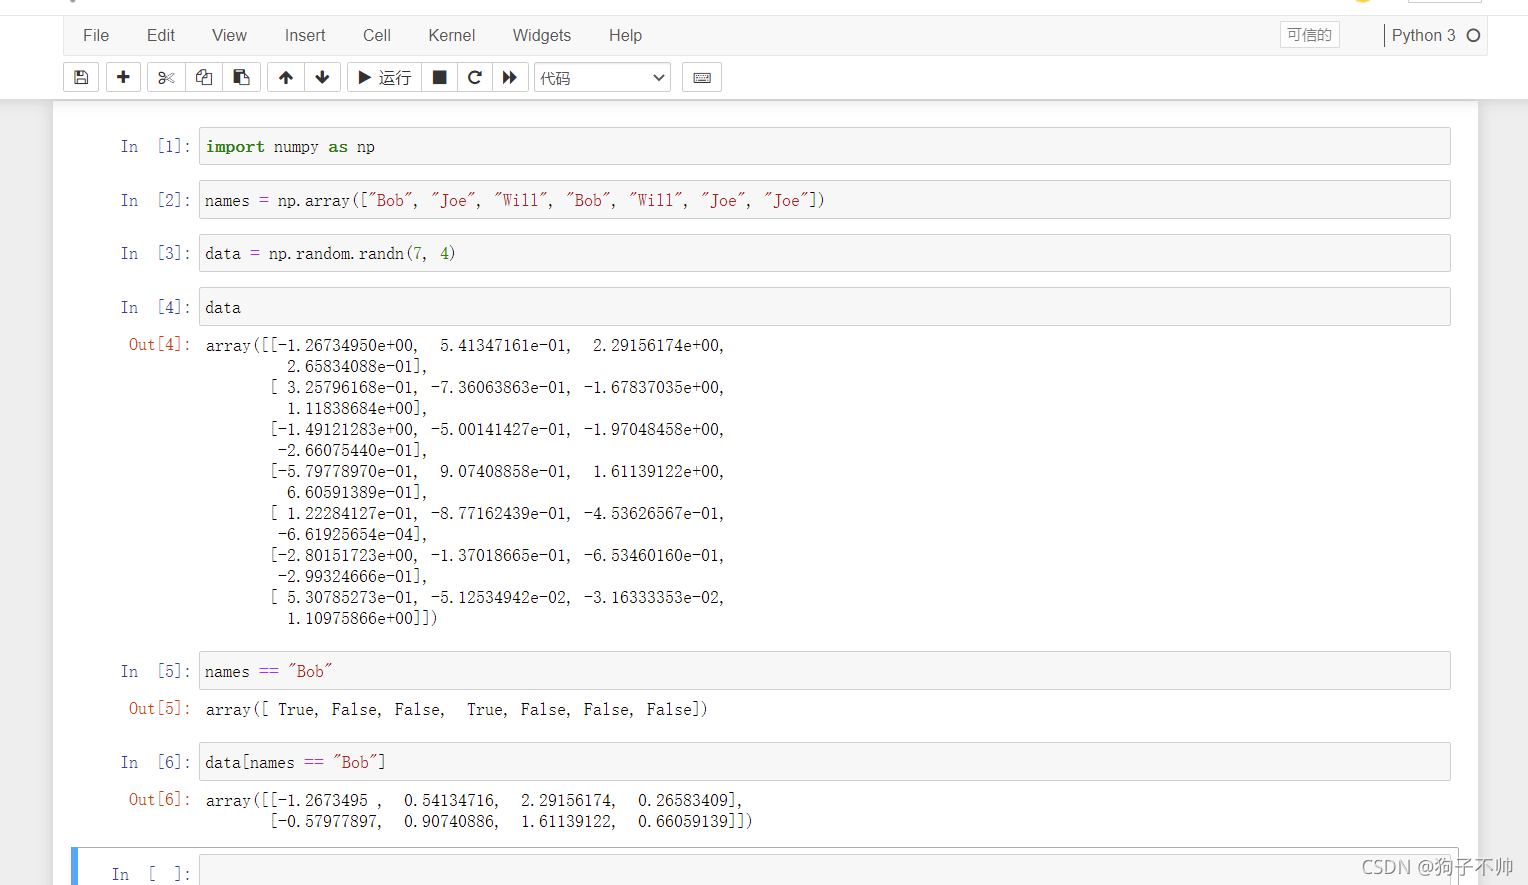Move selected cell up with arrow icon
1528x885 pixels.
tap(286, 77)
